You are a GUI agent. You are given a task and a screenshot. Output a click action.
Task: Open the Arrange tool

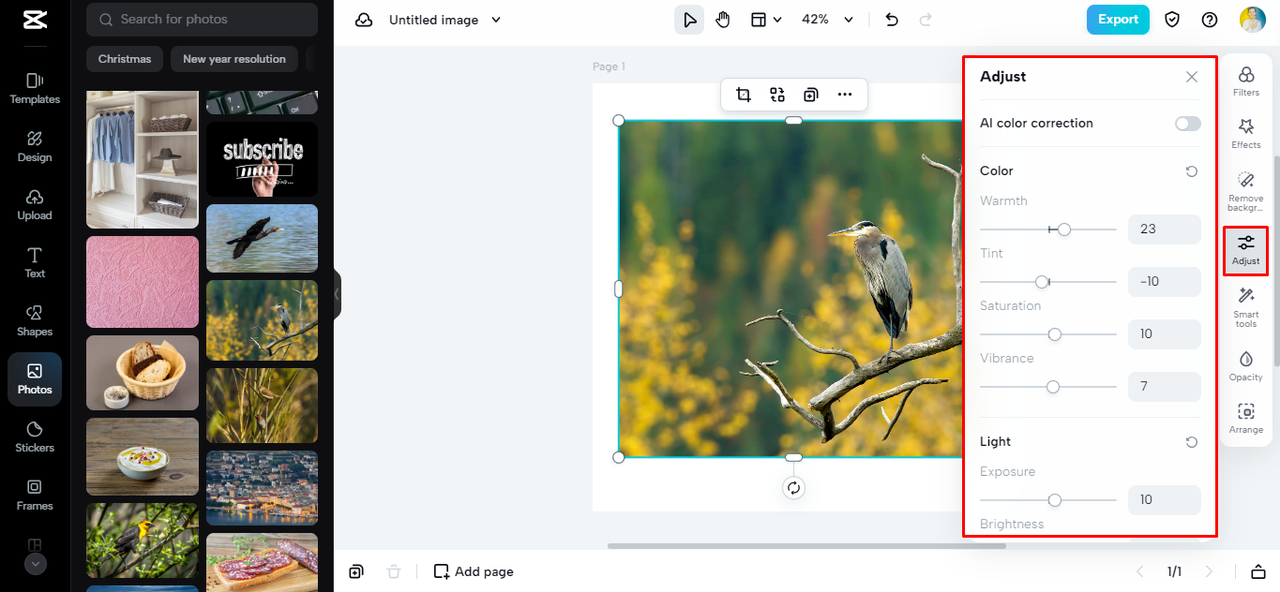click(x=1246, y=418)
